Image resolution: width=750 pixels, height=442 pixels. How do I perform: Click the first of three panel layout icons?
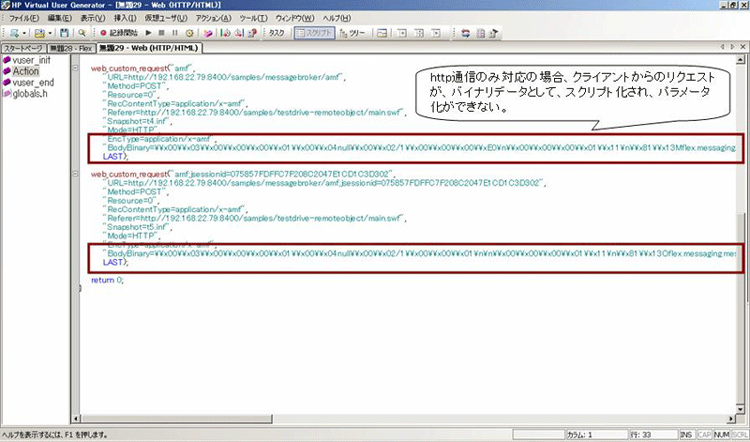[402, 33]
